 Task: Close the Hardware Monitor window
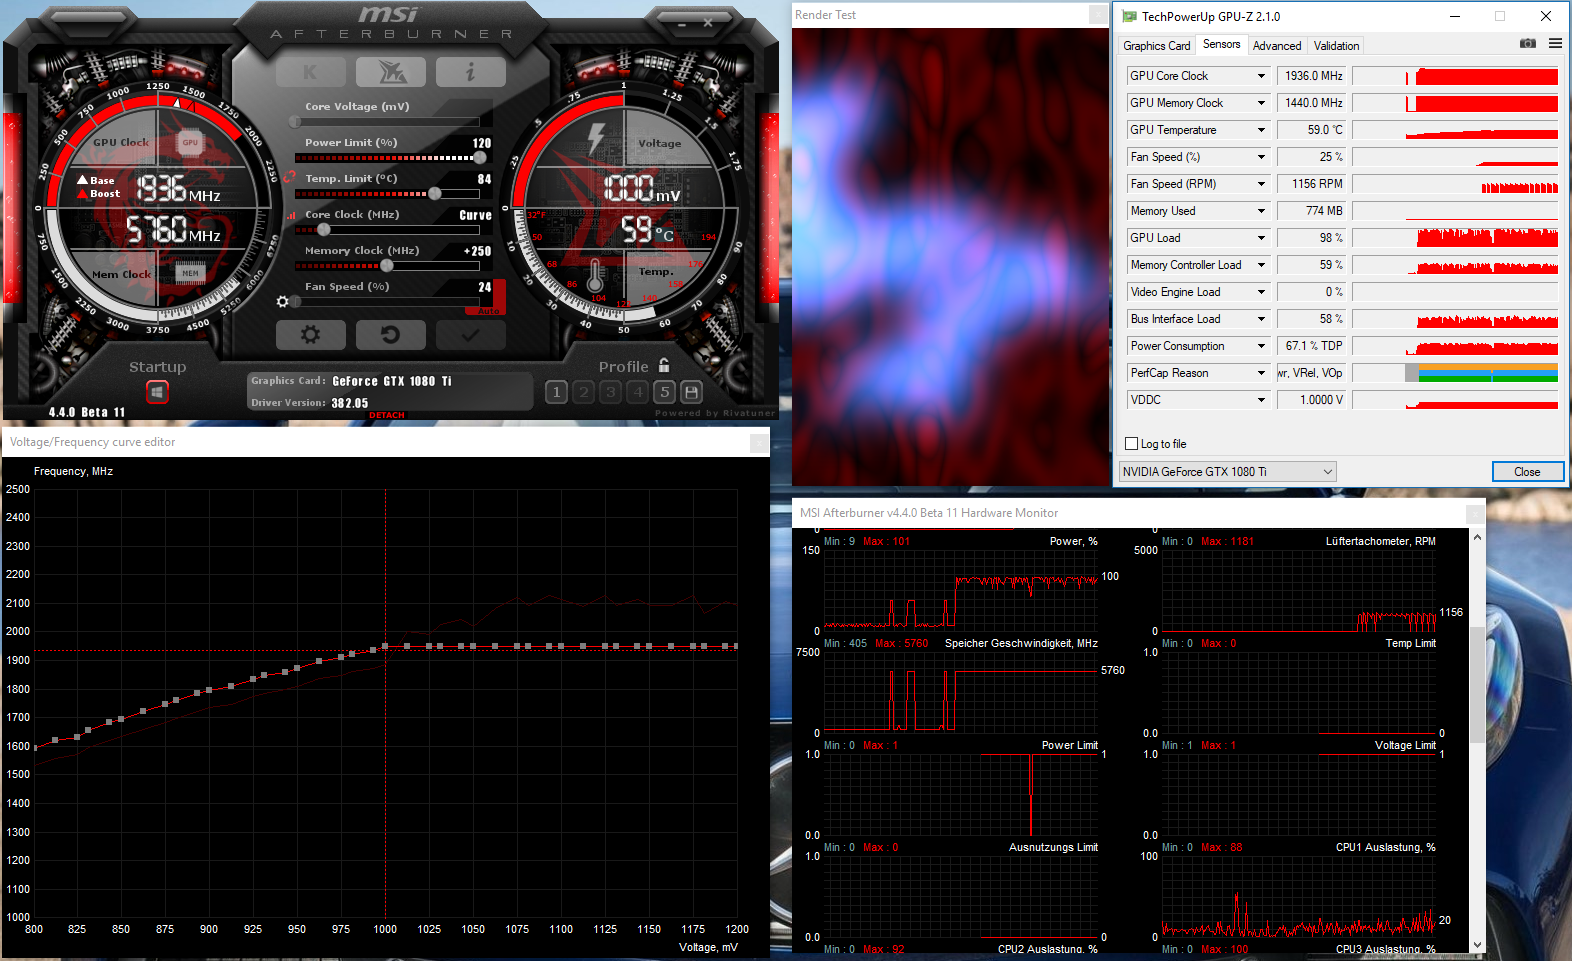(x=1475, y=513)
